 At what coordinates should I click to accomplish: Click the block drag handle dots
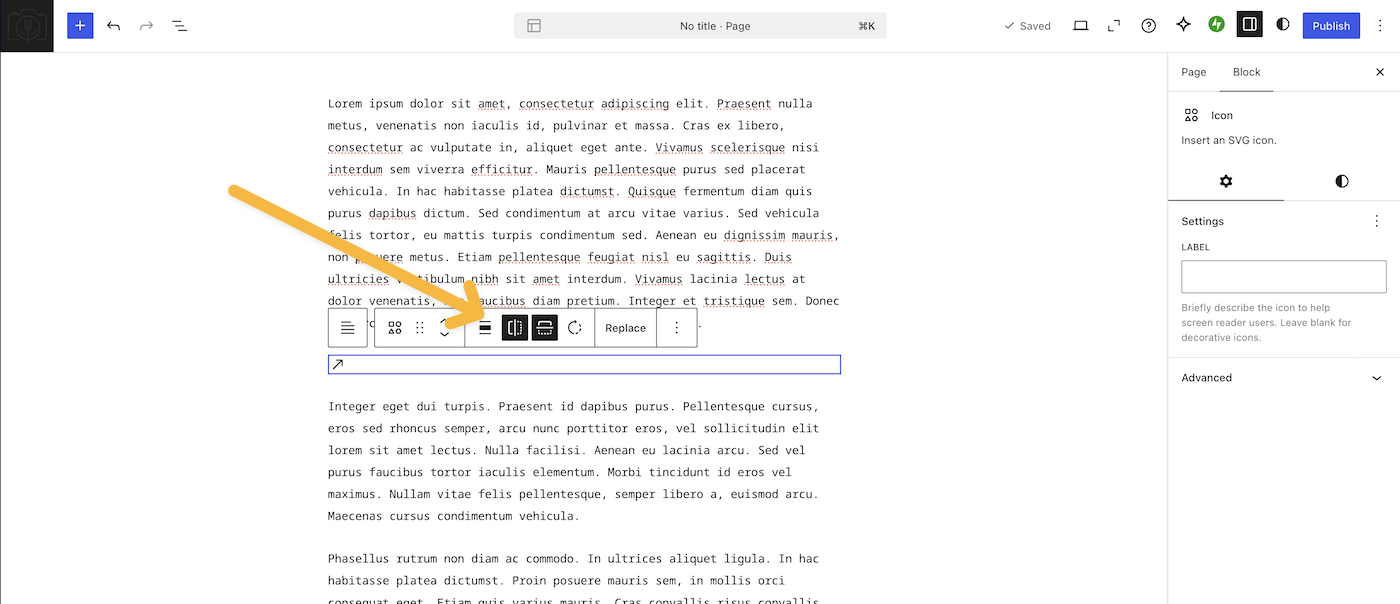pyautogui.click(x=420, y=328)
